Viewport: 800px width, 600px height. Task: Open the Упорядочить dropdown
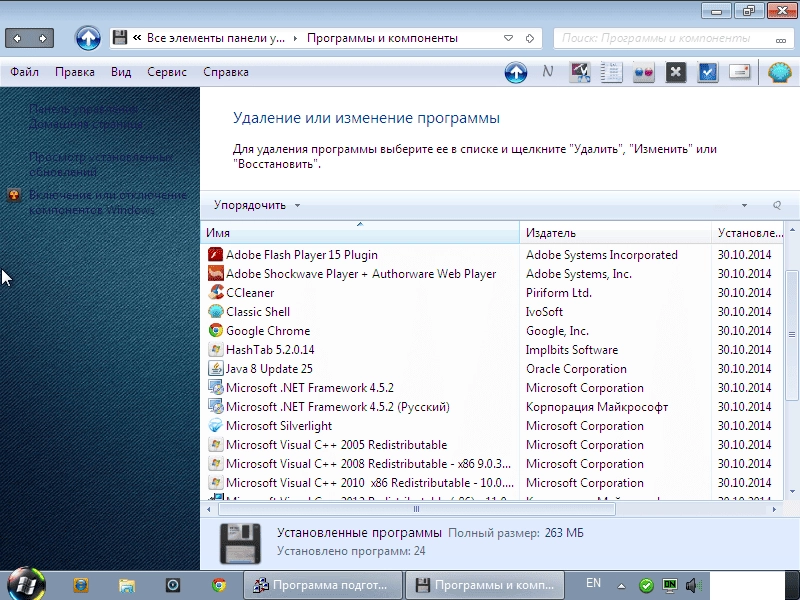pos(257,205)
